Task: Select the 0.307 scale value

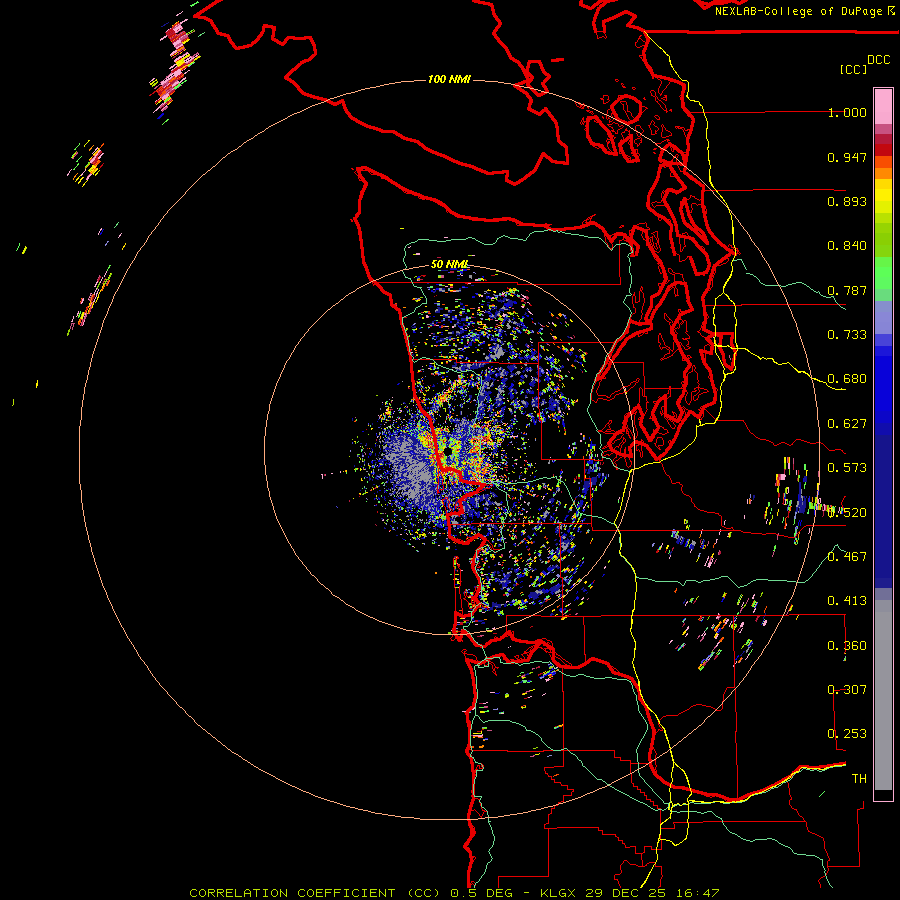Action: [847, 690]
